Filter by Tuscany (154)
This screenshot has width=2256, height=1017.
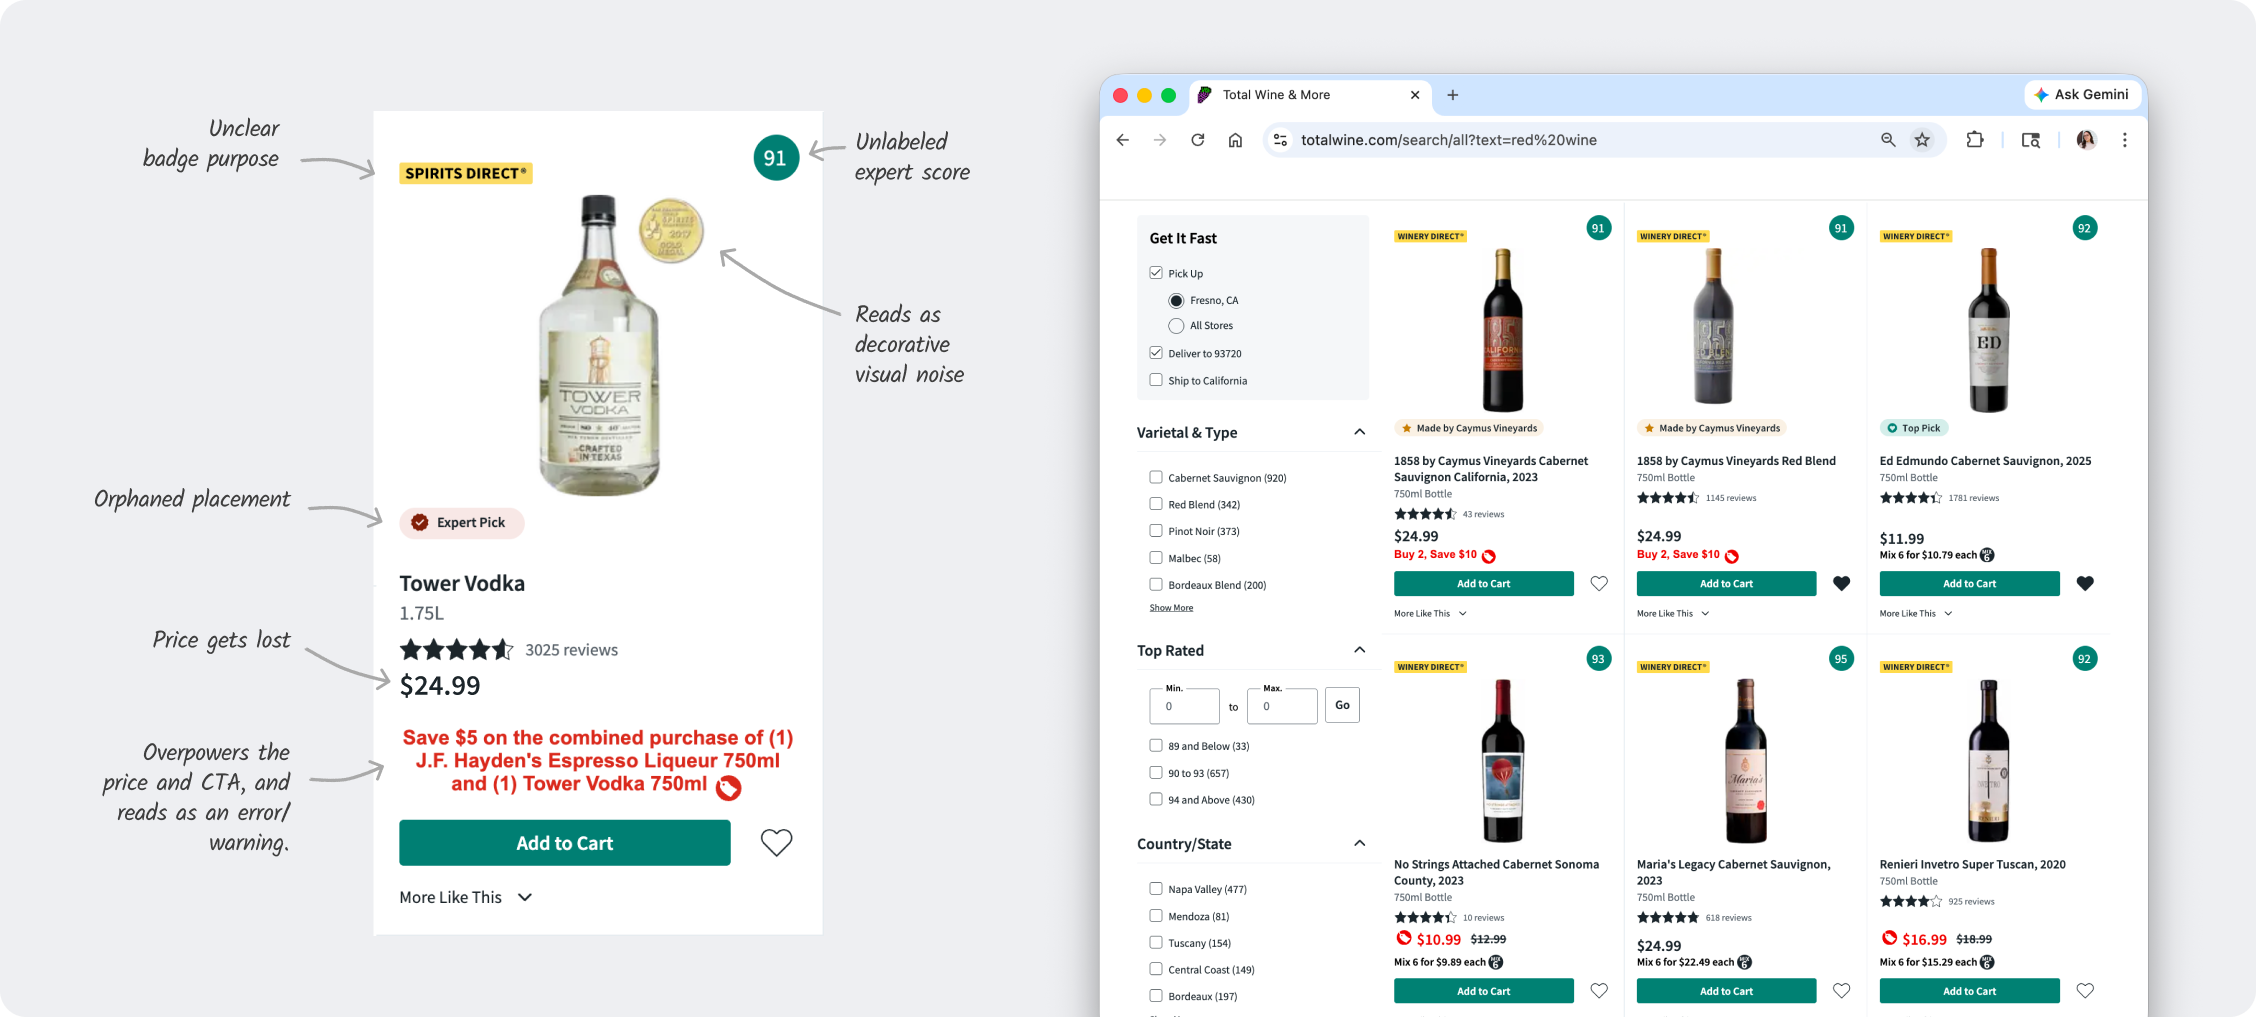tap(1156, 942)
